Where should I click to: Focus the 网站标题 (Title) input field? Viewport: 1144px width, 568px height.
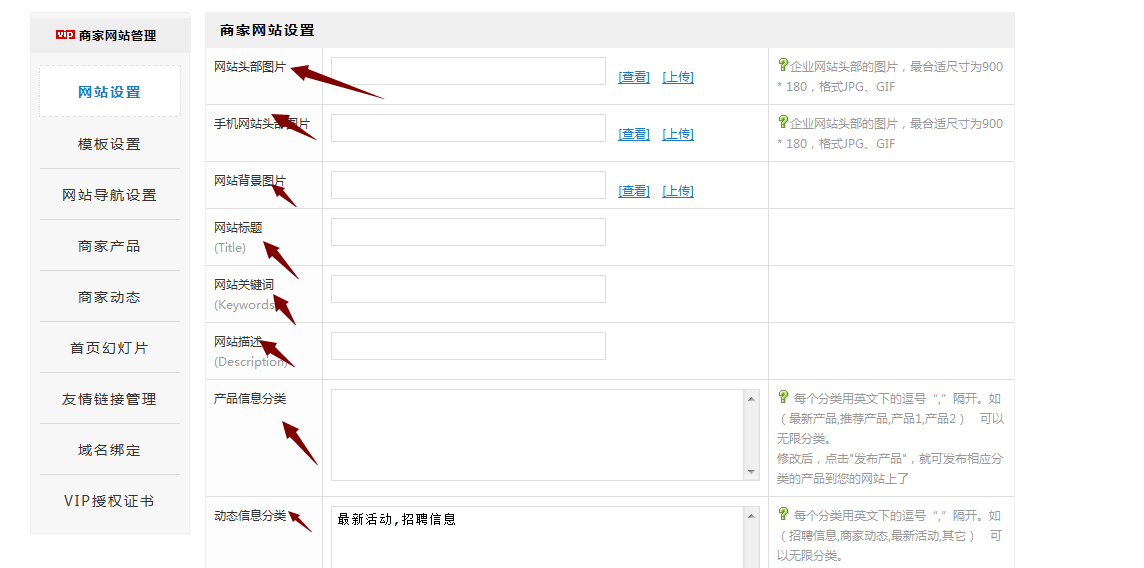tap(468, 232)
